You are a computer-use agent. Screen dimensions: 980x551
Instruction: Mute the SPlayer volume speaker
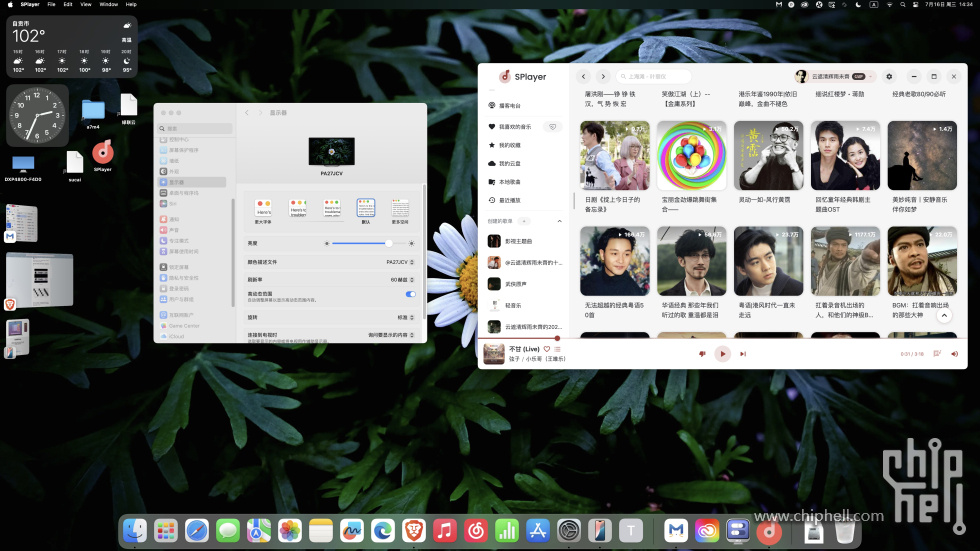(954, 354)
